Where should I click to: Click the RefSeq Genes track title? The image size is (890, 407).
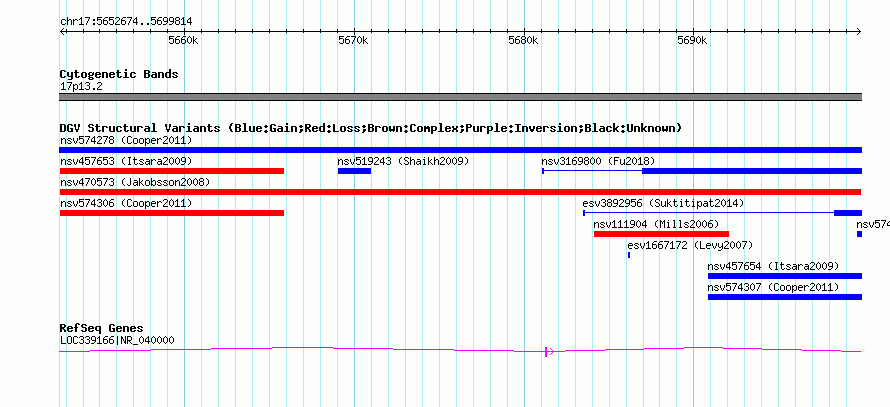[102, 328]
